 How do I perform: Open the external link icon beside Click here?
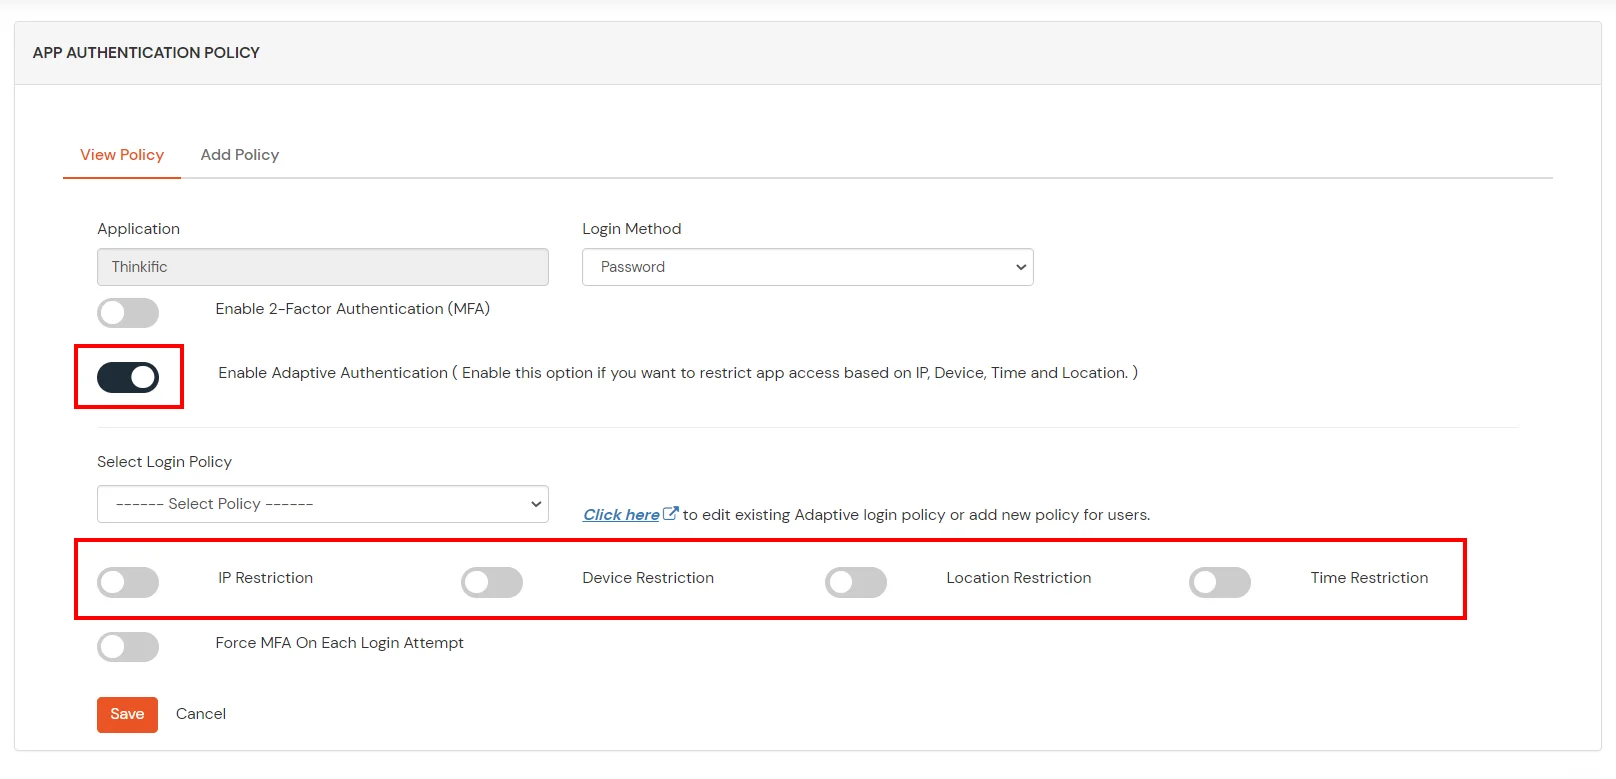point(671,513)
